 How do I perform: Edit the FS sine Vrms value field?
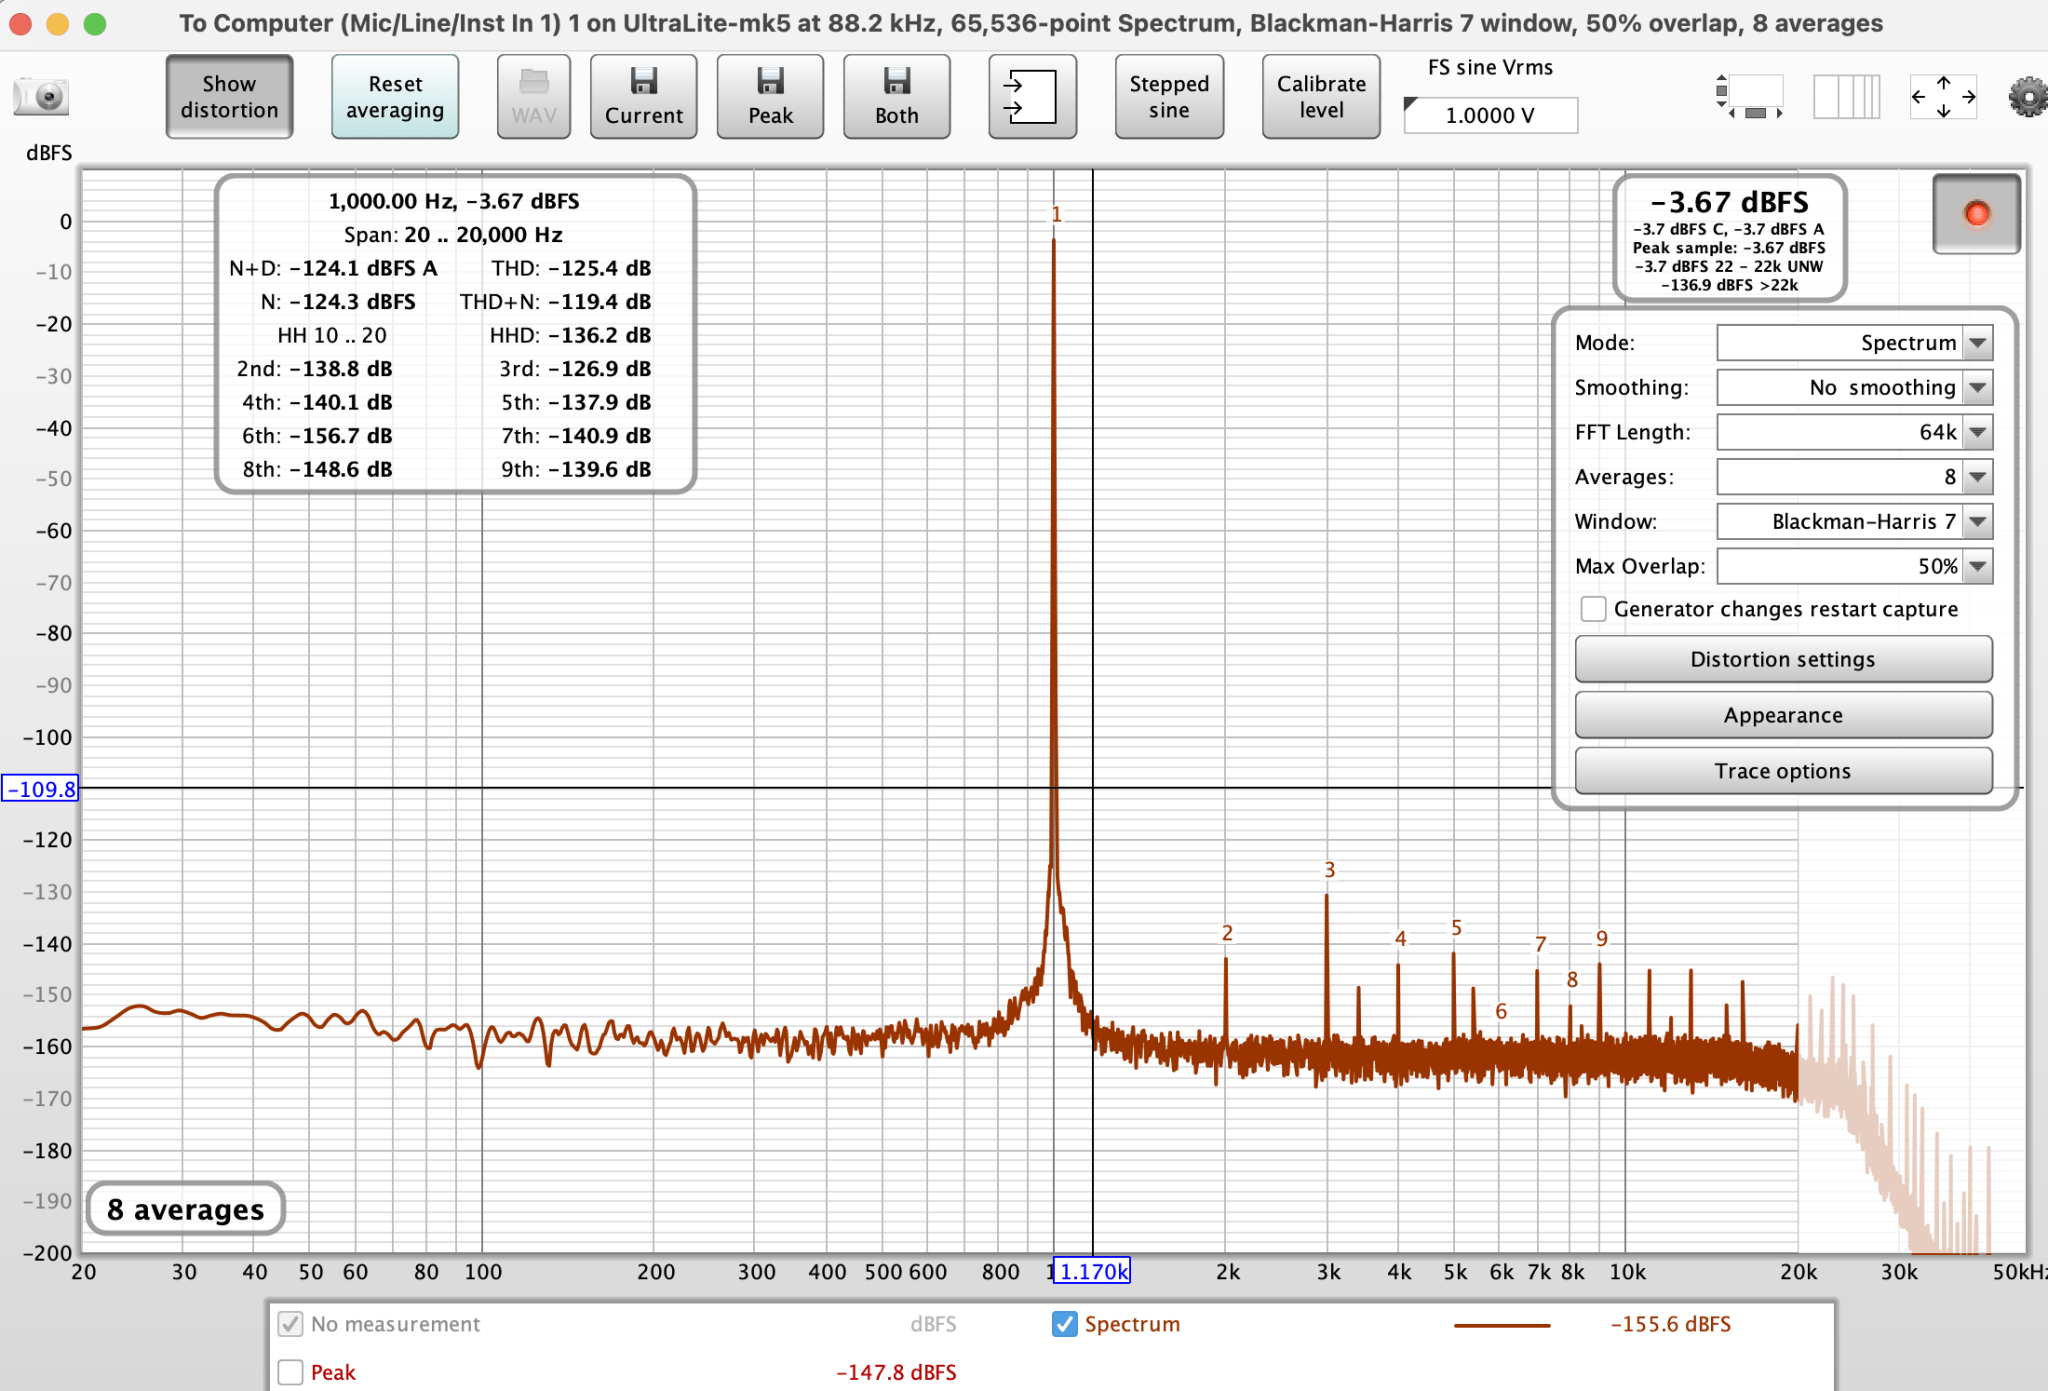[1490, 115]
